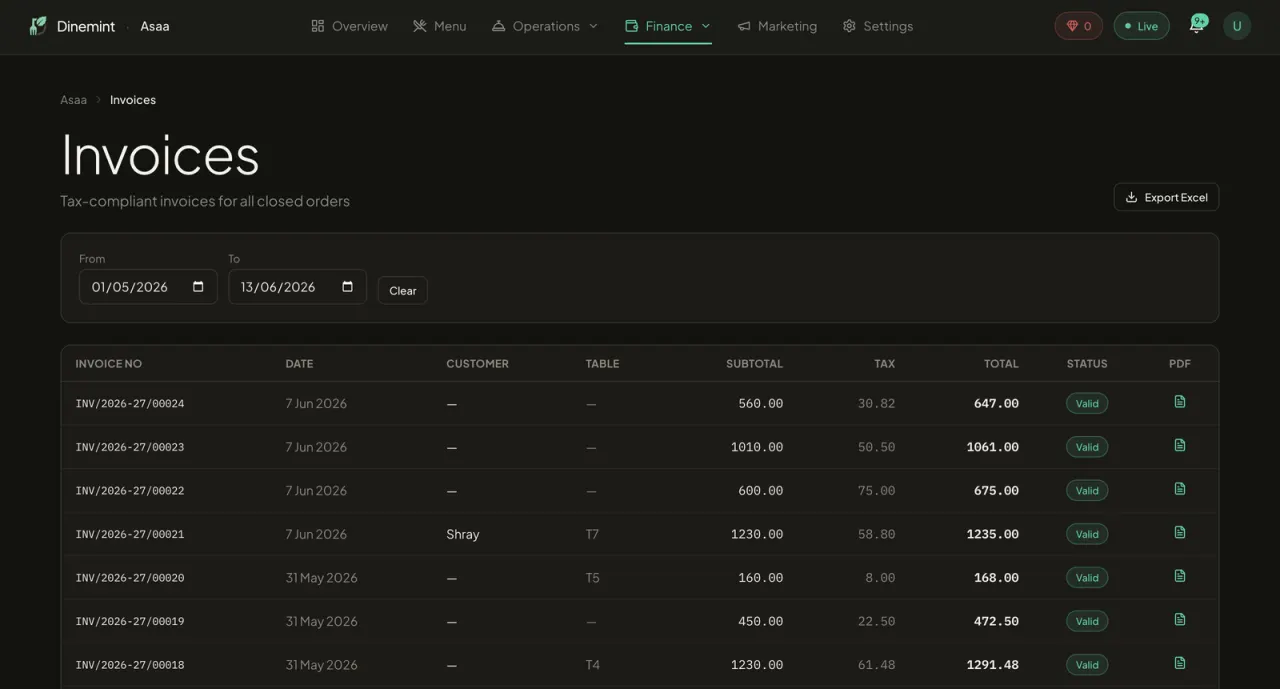Click the Asaa restaurant name in header
Viewport: 1280px width, 689px height.
tap(155, 26)
